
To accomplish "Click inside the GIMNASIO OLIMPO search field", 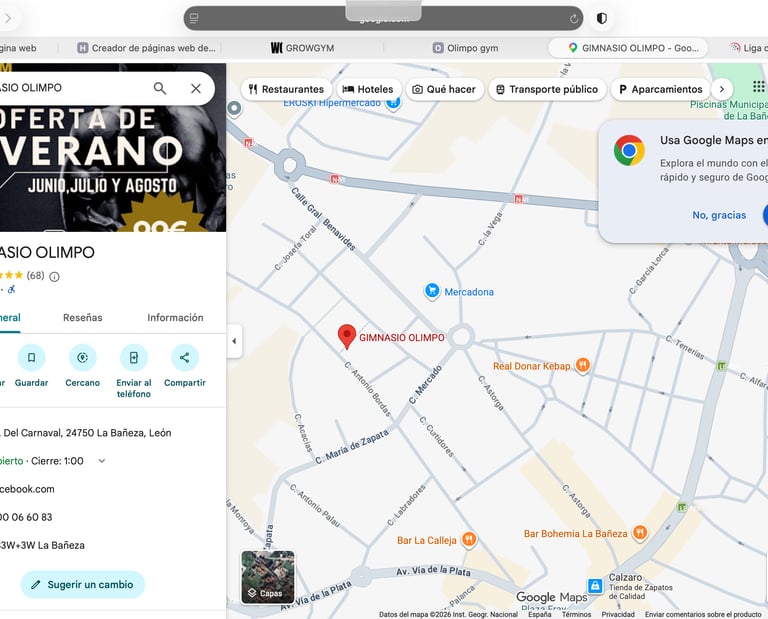I will pyautogui.click(x=73, y=88).
